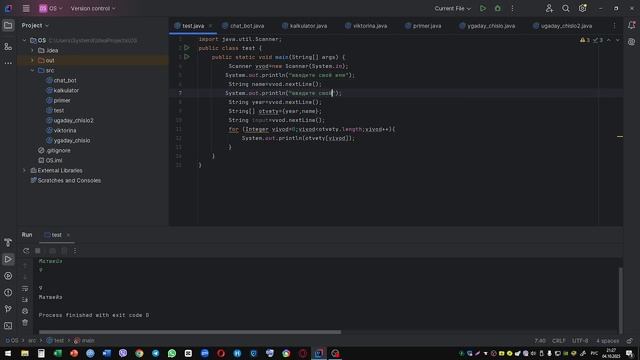This screenshot has height=360, width=640.
Task: Open the Terminal tool window icon
Action: pyautogui.click(x=8, y=326)
